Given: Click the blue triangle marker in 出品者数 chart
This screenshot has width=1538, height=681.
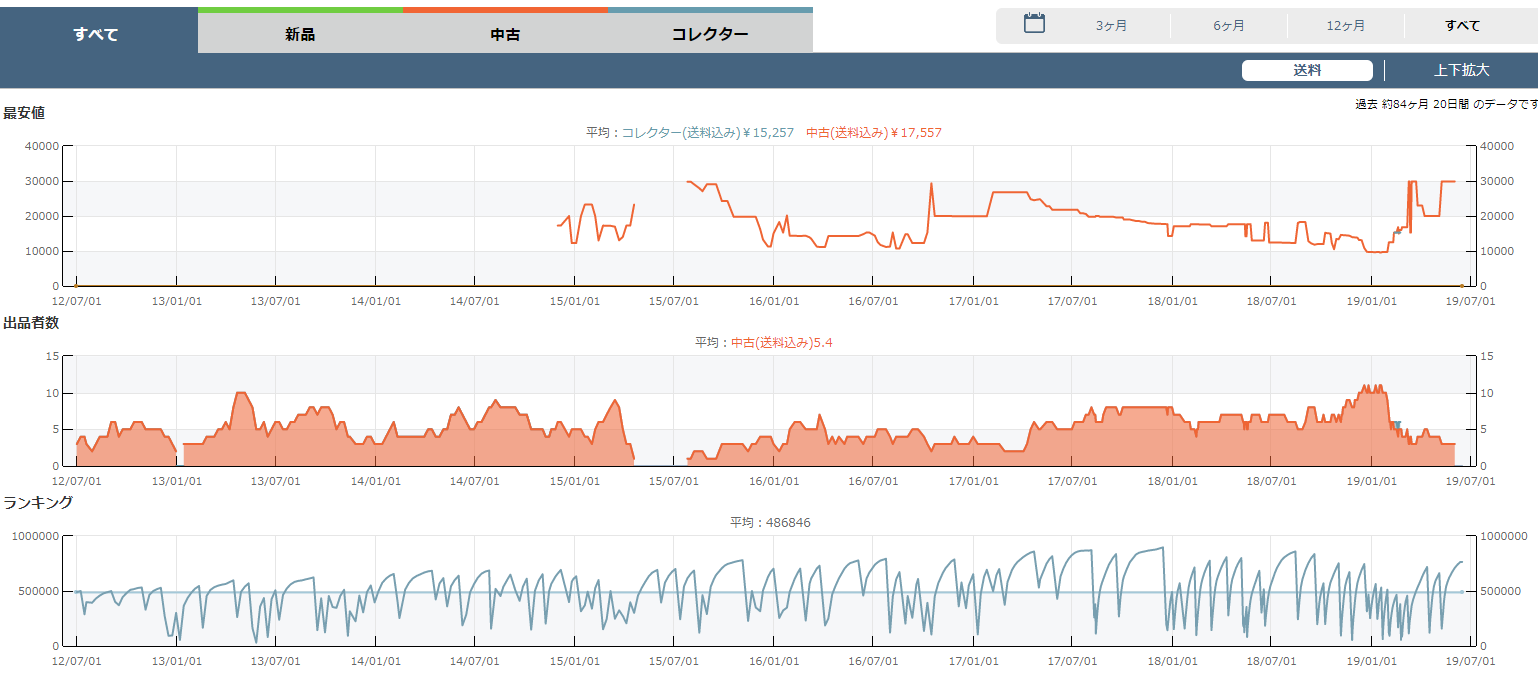Looking at the screenshot, I should pyautogui.click(x=1396, y=425).
